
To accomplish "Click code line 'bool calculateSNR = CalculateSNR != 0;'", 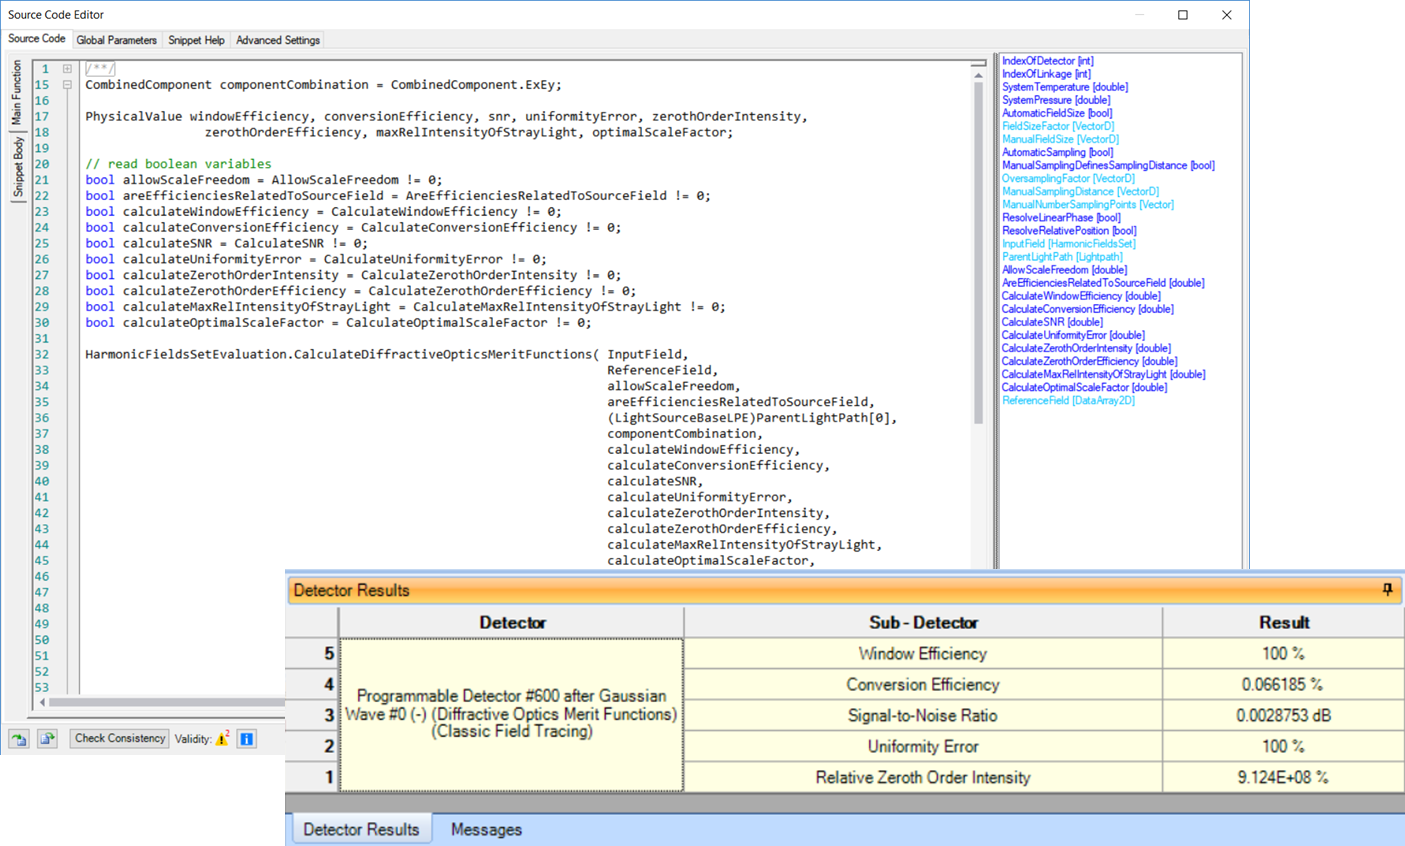I will [226, 243].
